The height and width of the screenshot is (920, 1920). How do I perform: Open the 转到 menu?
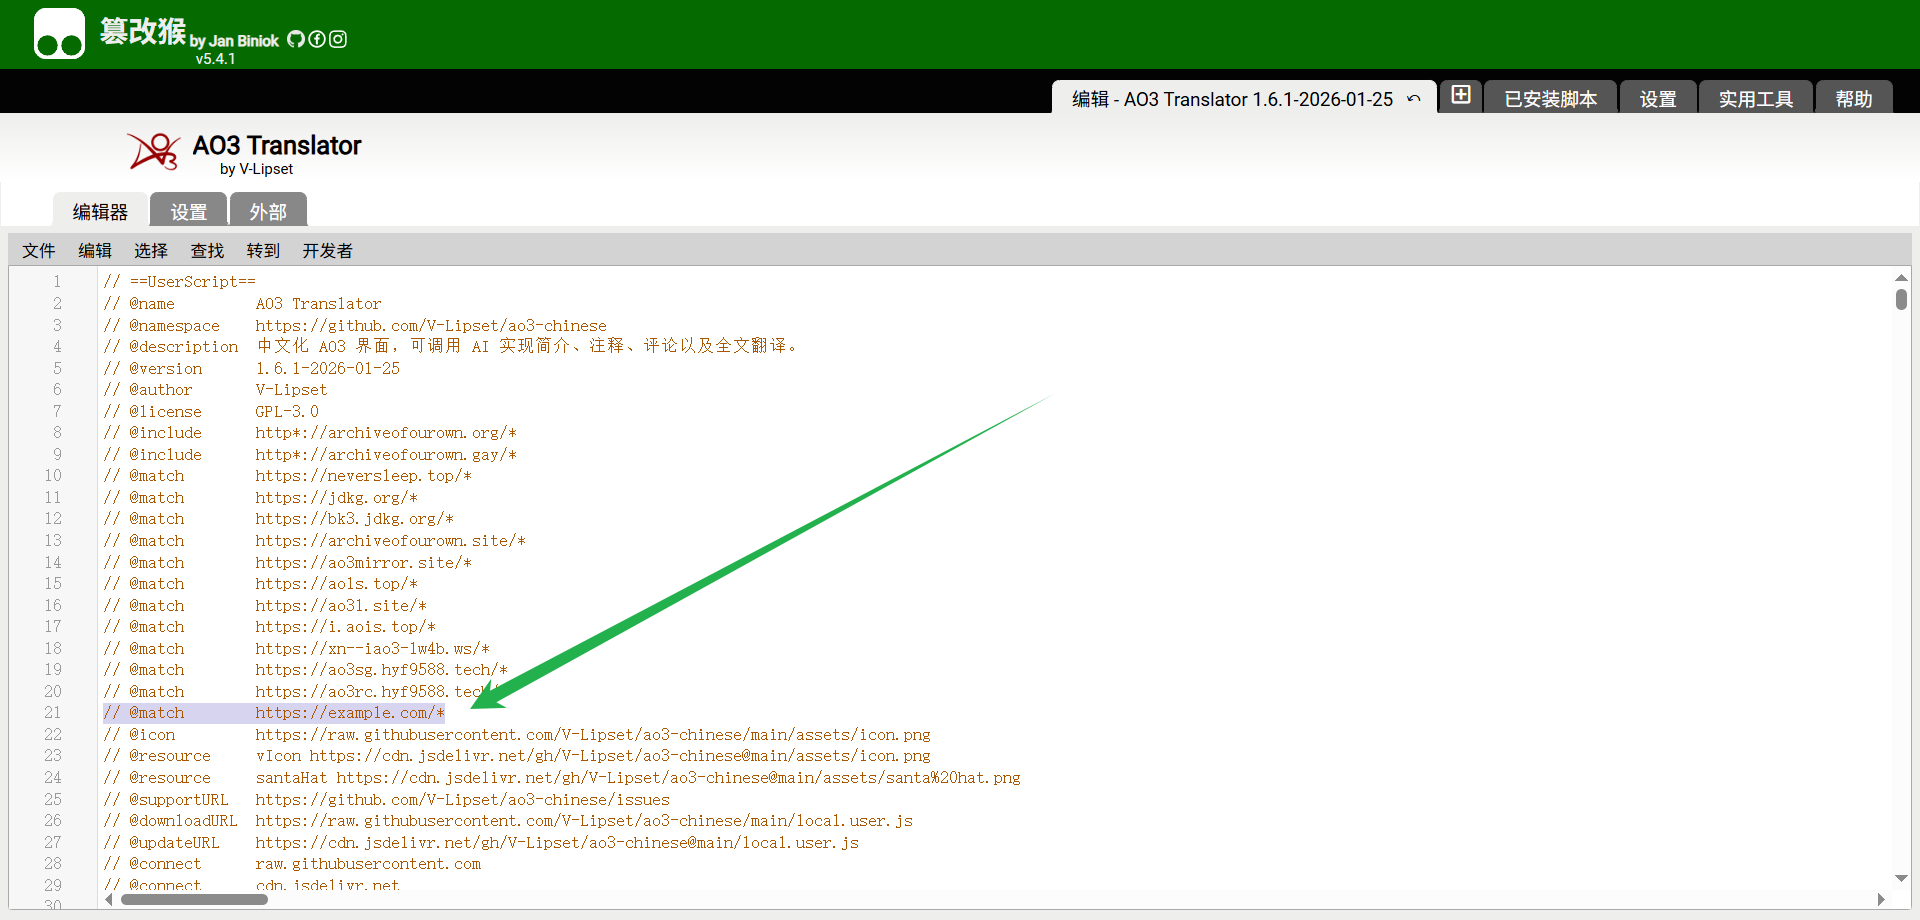pos(263,251)
